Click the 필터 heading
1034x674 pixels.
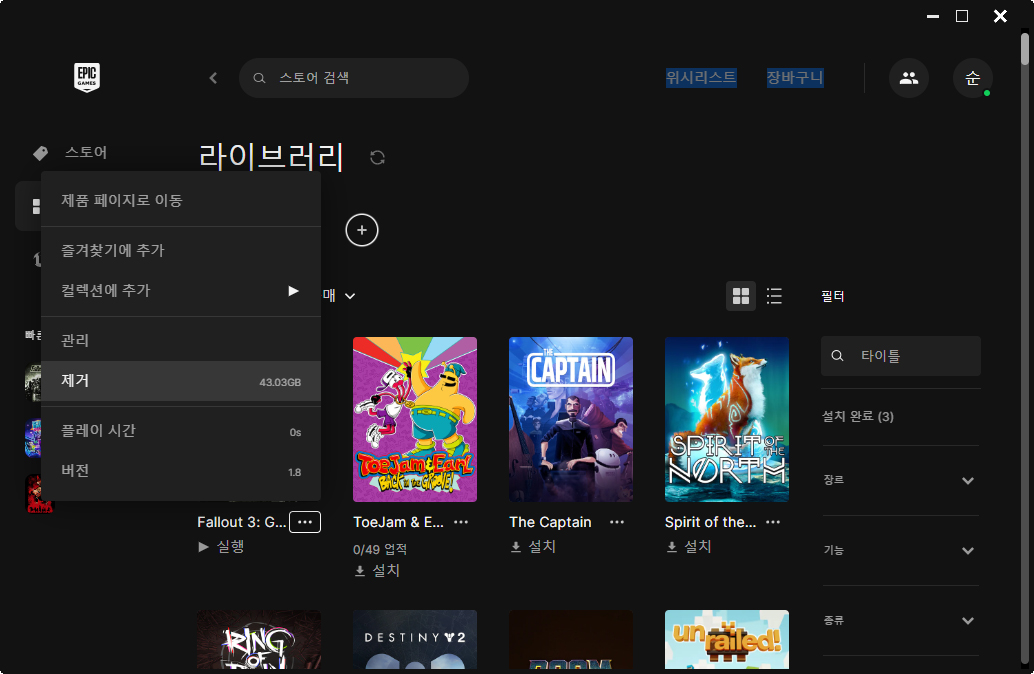coord(832,296)
